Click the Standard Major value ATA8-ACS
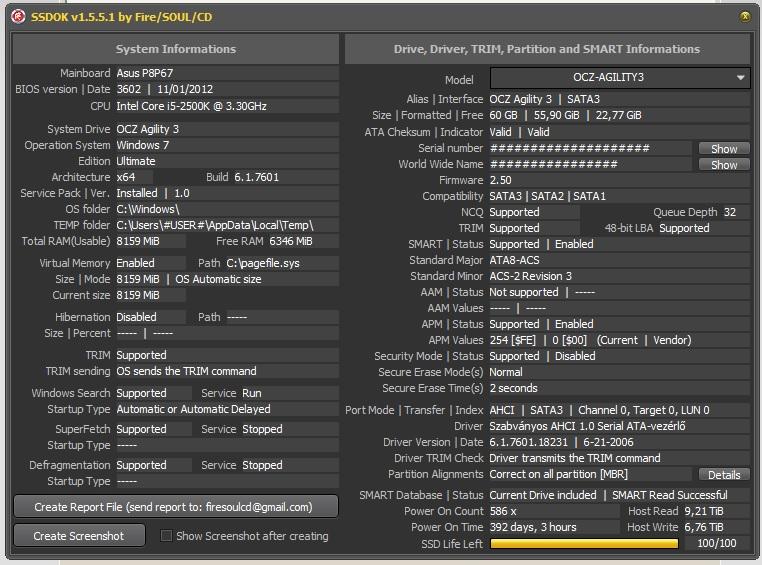This screenshot has height=565, width=762. click(515, 260)
